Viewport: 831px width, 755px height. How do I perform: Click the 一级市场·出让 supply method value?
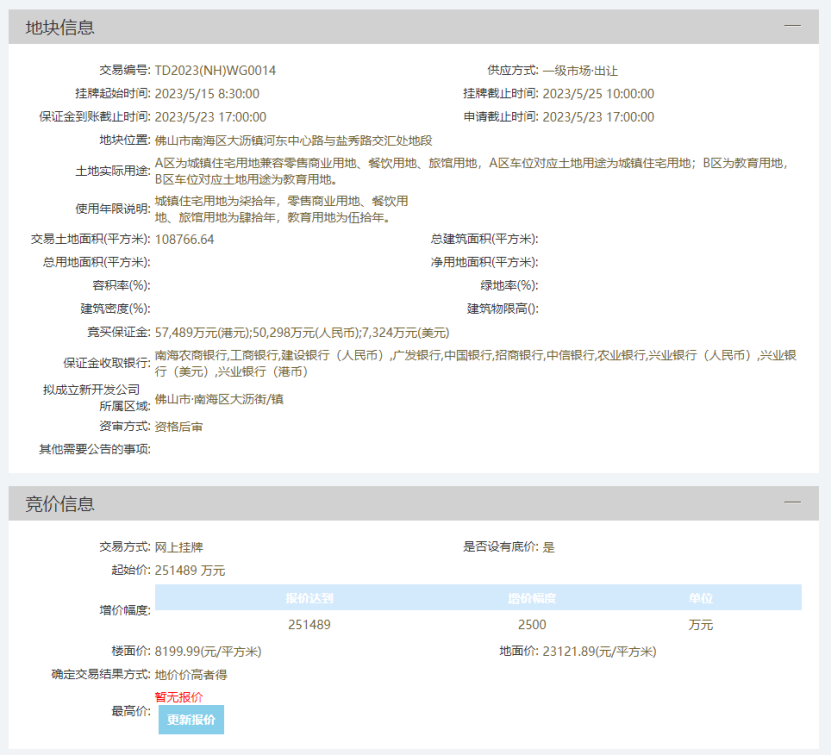click(580, 70)
